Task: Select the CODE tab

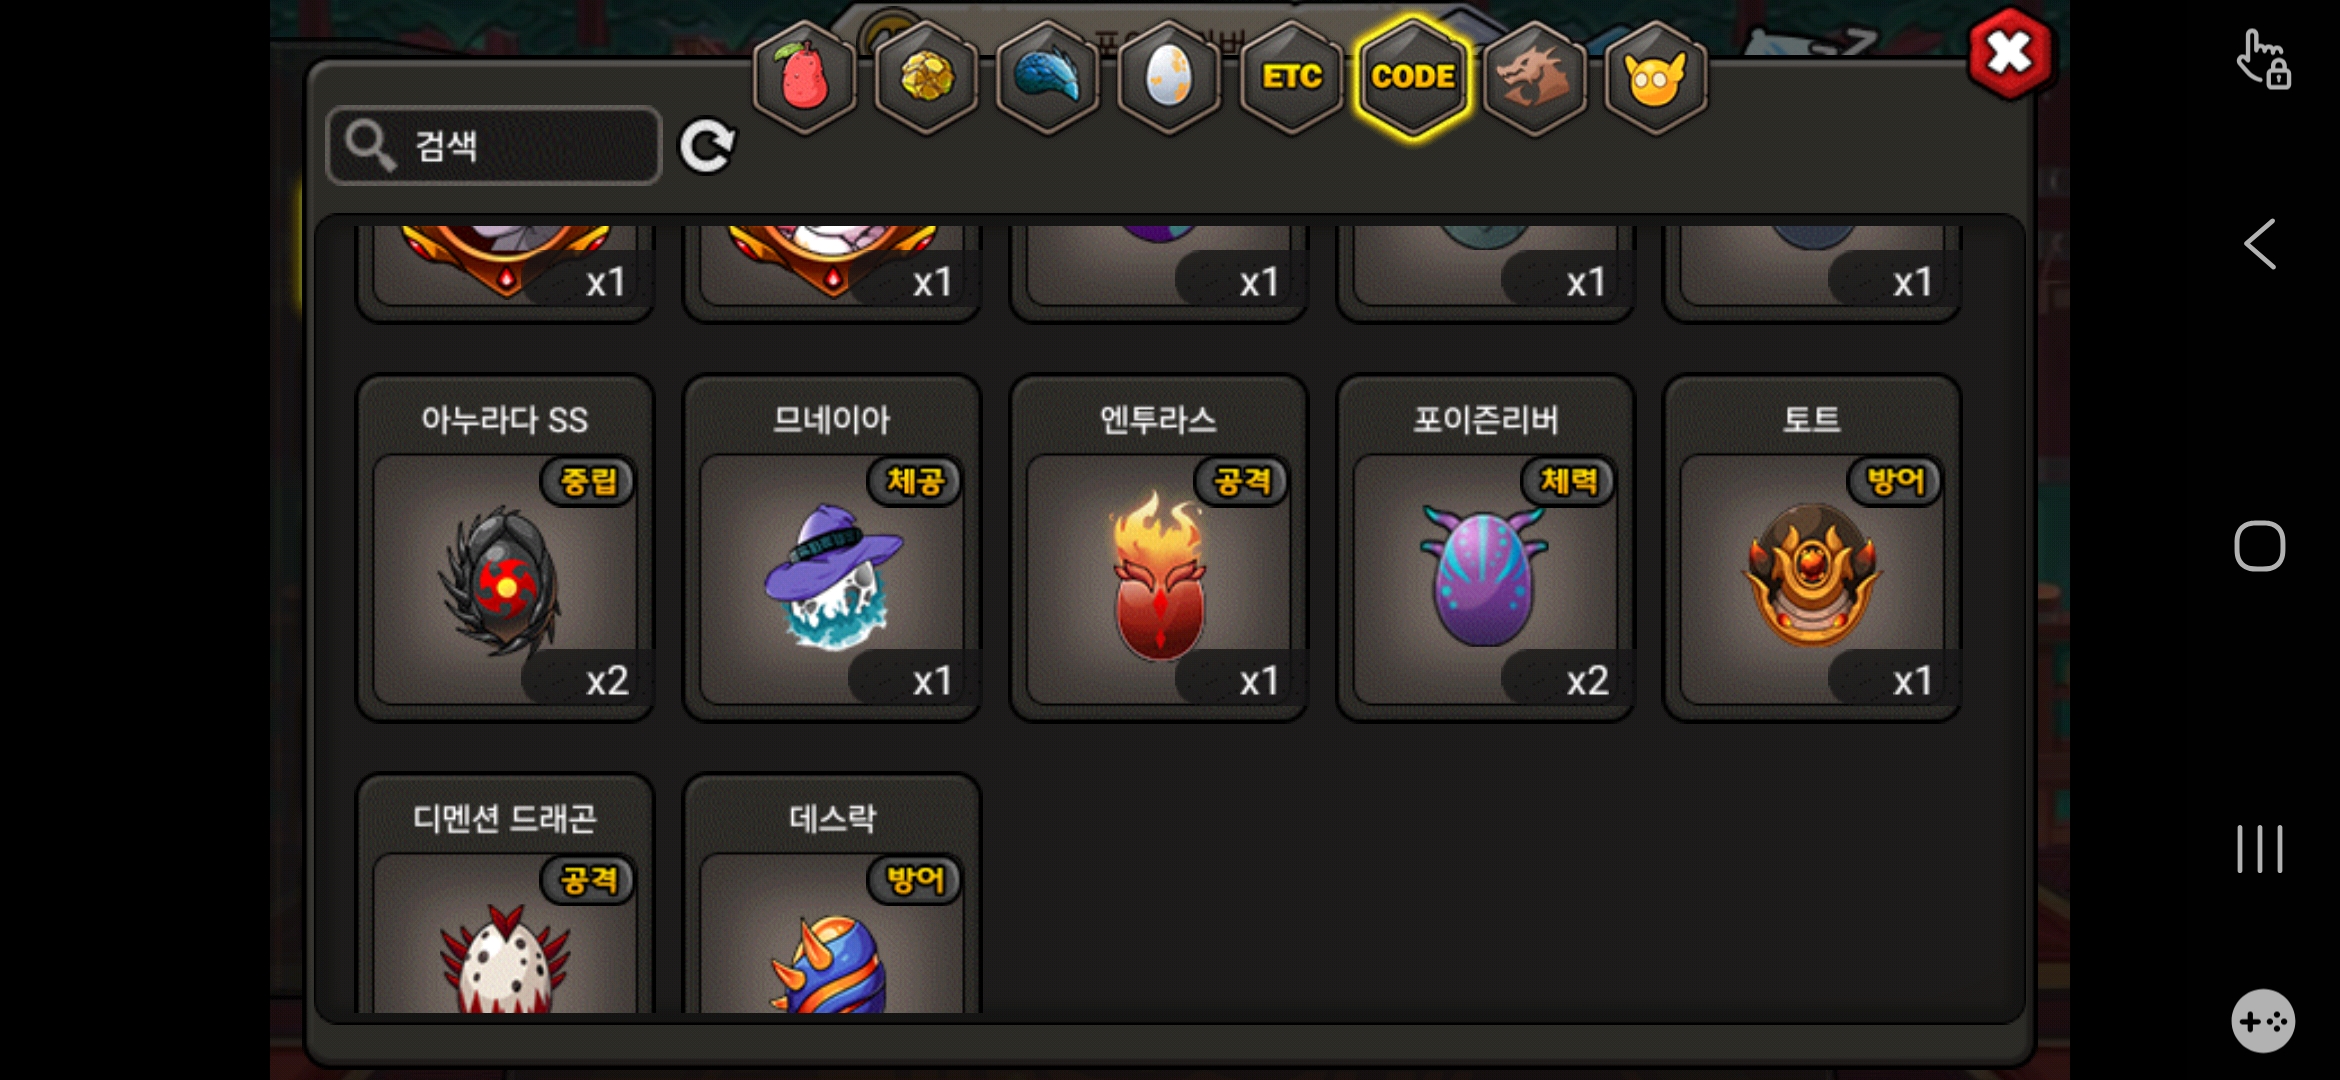Action: (1413, 78)
